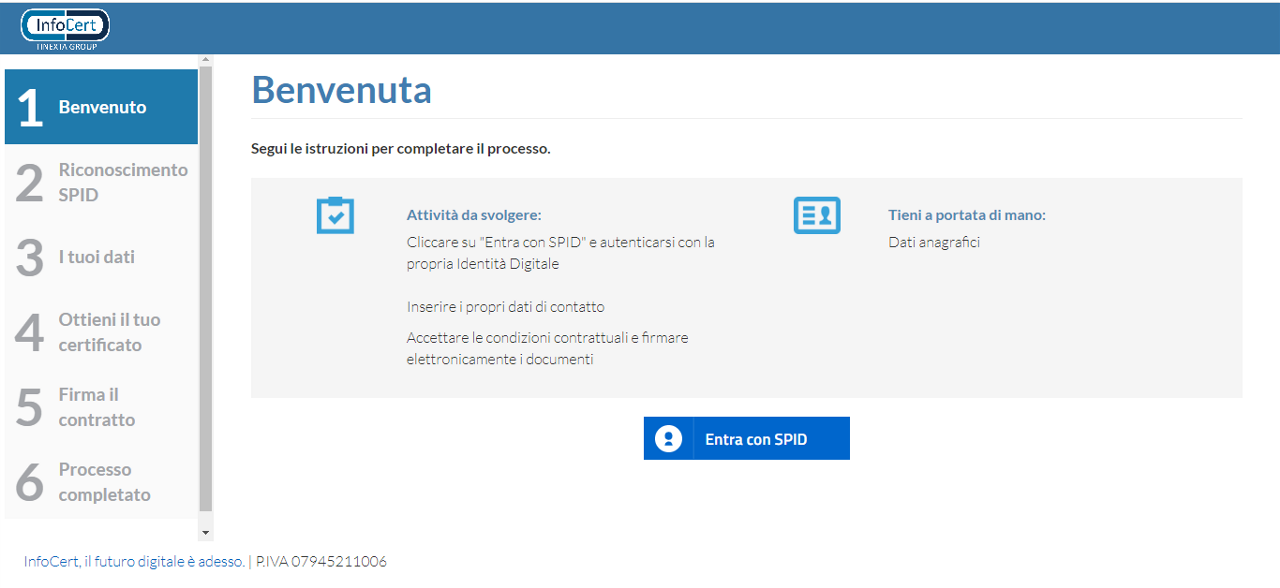
Task: Click the sidebar scrollbar down arrow
Action: (206, 533)
